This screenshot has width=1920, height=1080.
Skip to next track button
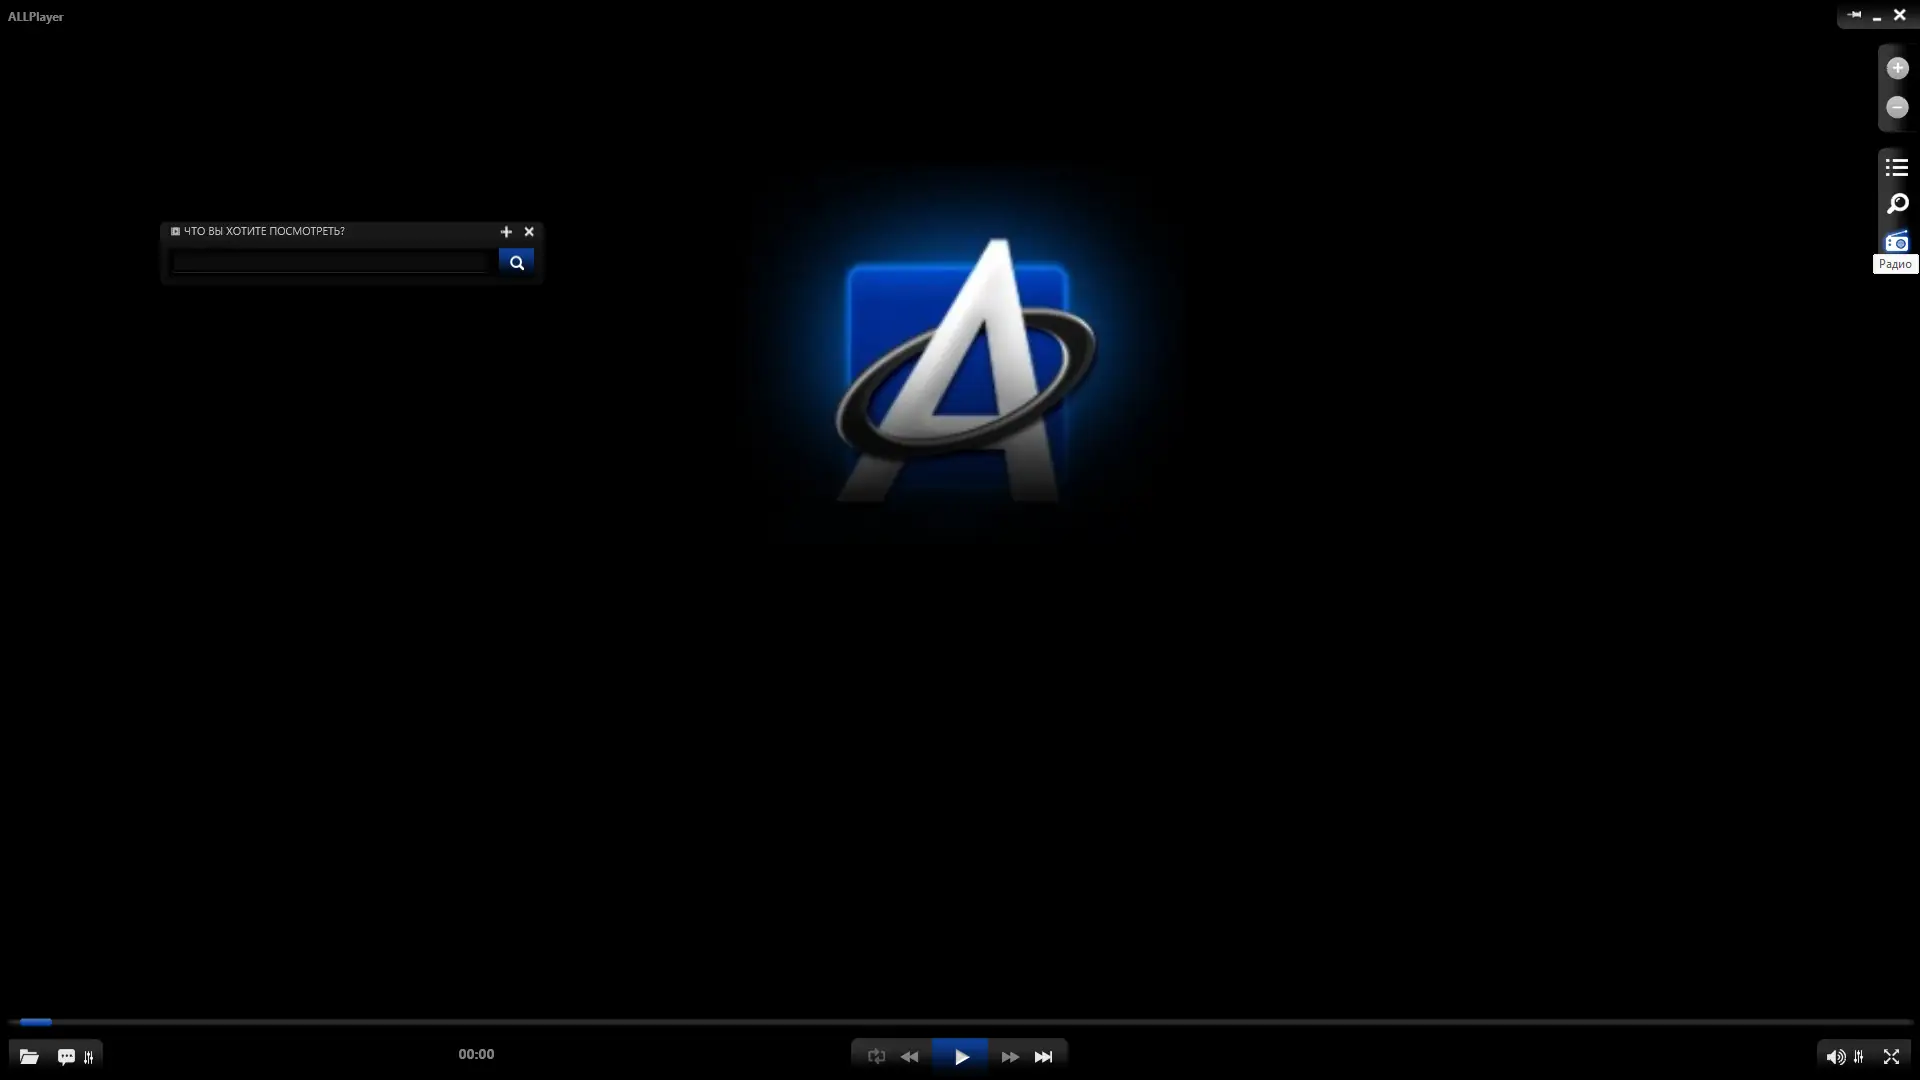pos(1043,1057)
